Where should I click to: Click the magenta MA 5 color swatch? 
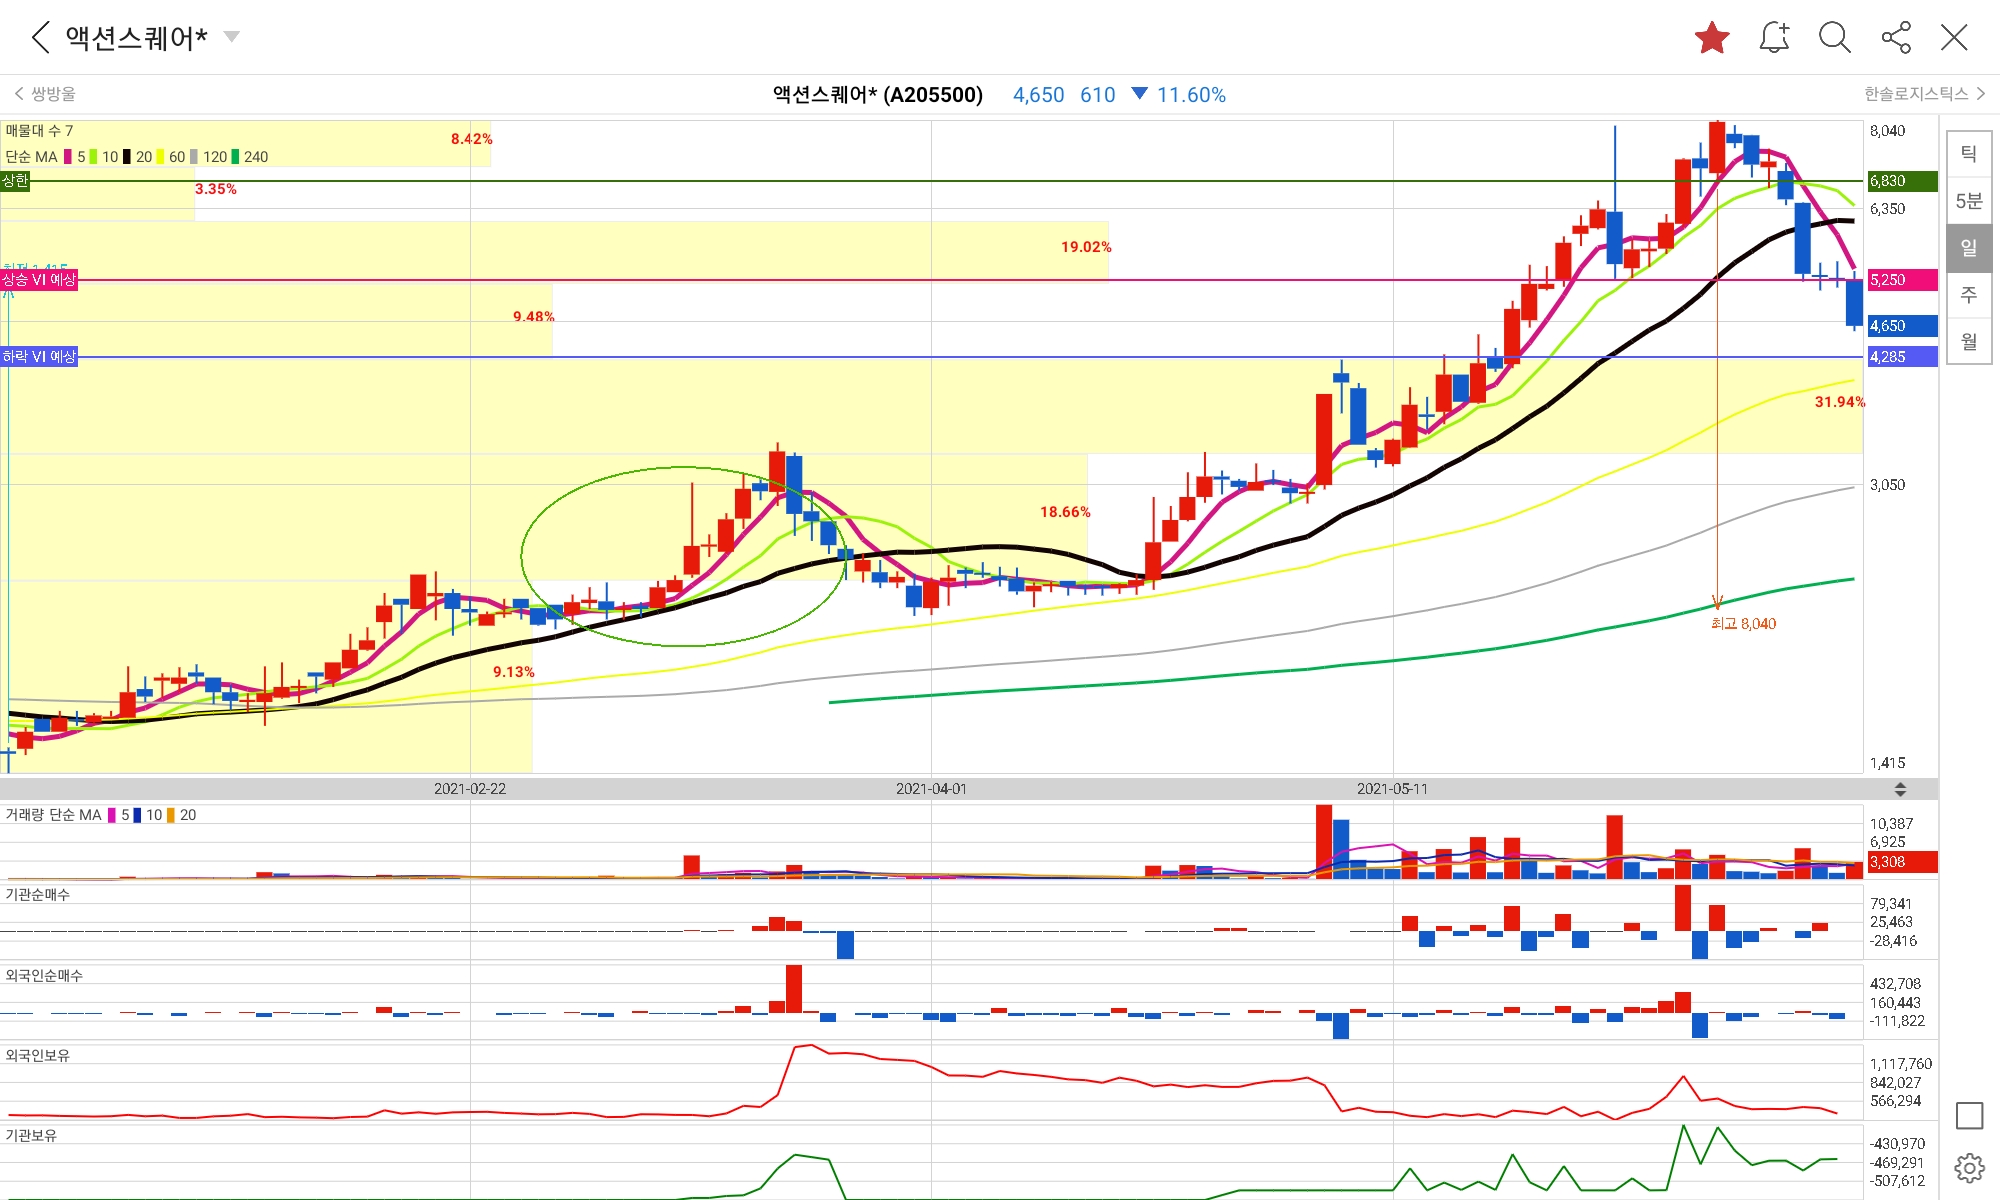point(68,157)
